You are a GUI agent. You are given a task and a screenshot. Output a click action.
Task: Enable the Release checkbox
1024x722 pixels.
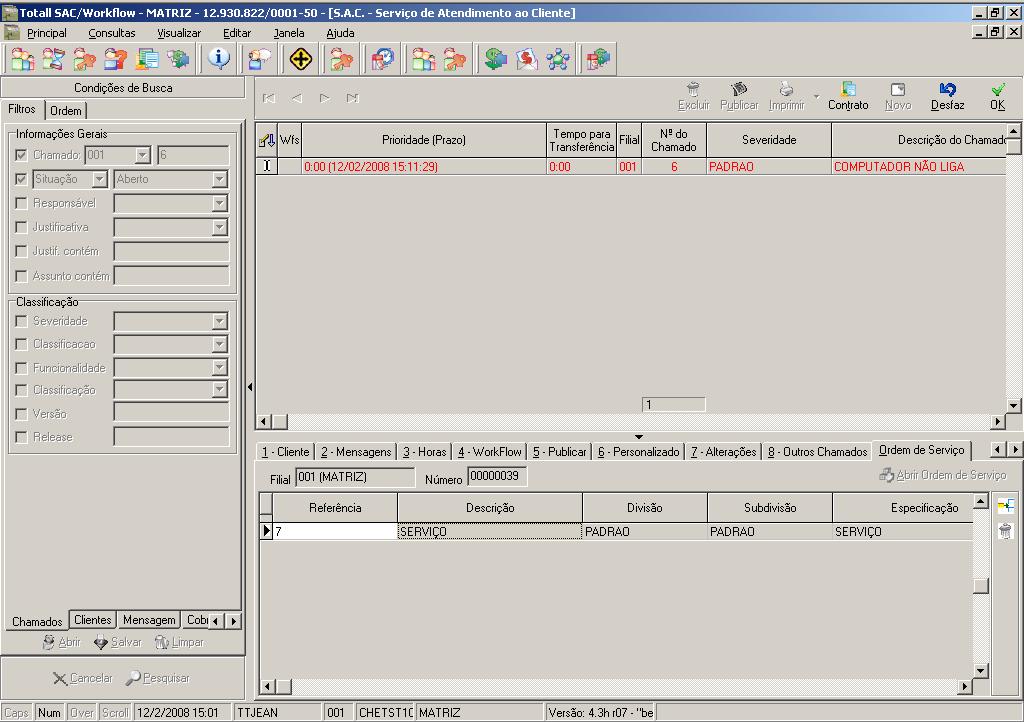21,437
